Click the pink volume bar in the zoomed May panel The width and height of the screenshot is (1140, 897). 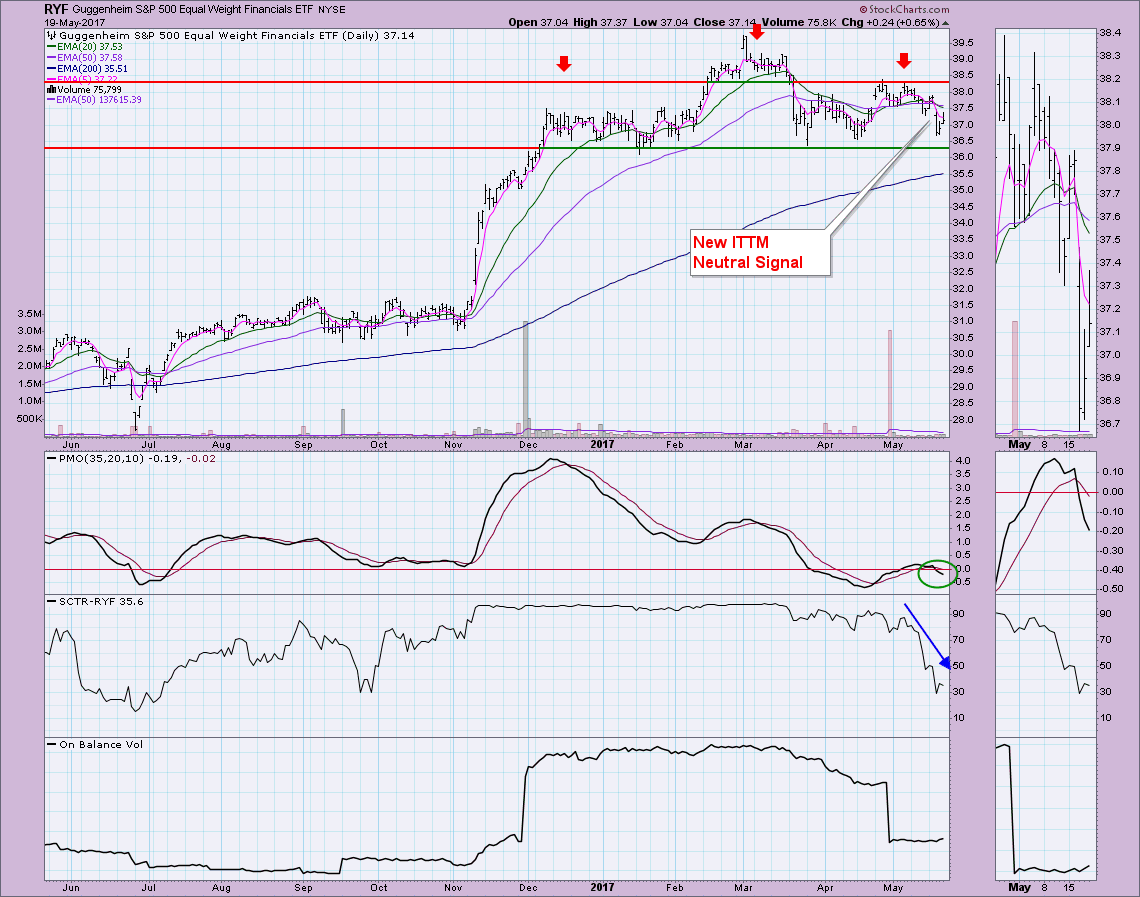1015,378
